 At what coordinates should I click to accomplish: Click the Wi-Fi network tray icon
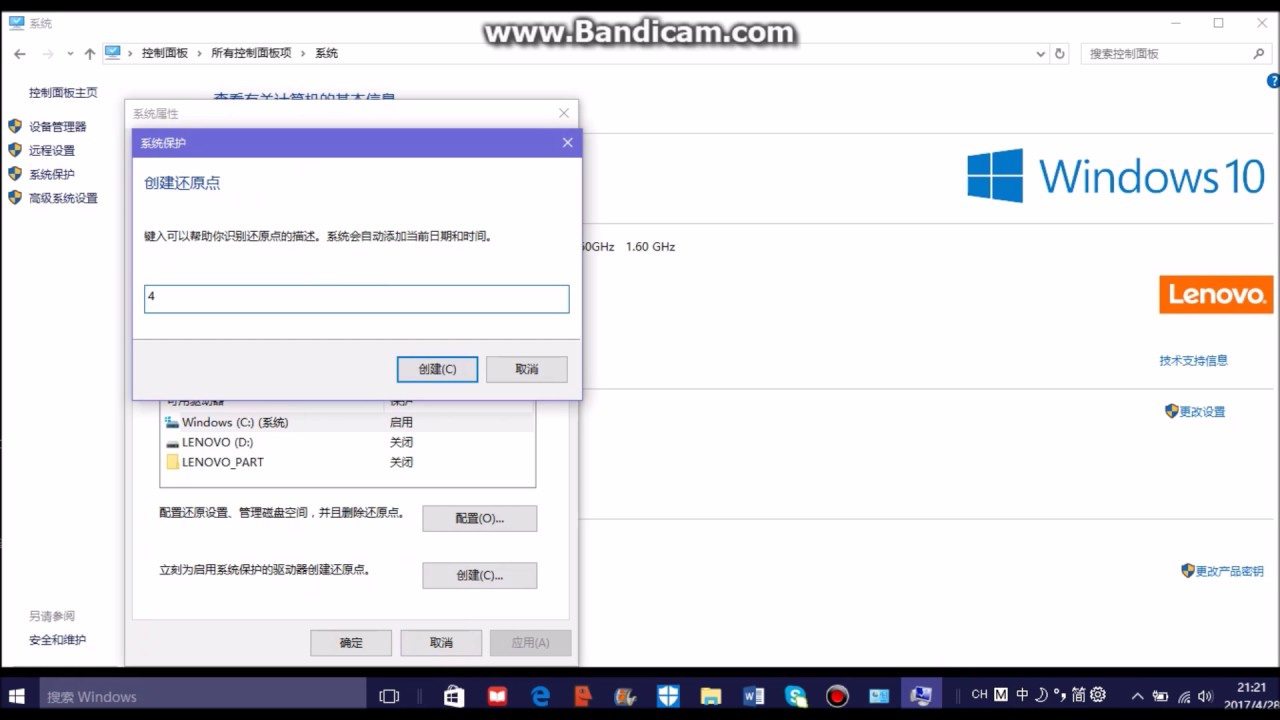pyautogui.click(x=1184, y=696)
